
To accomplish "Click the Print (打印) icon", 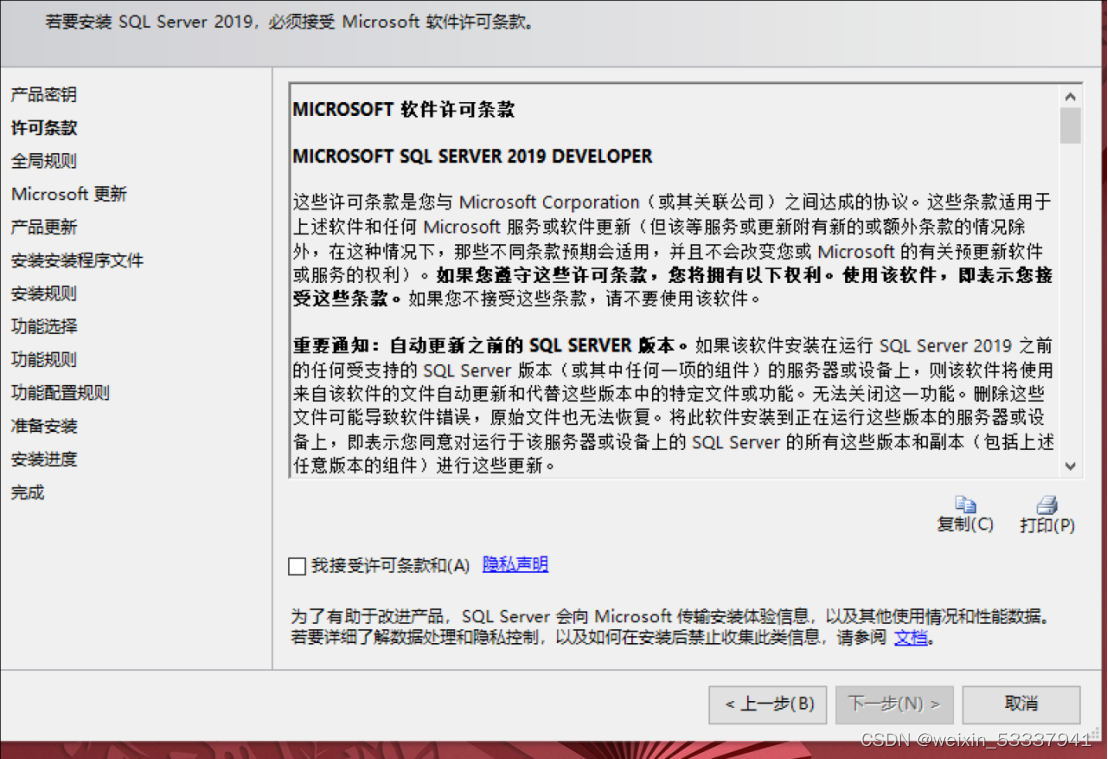I will click(x=1047, y=504).
